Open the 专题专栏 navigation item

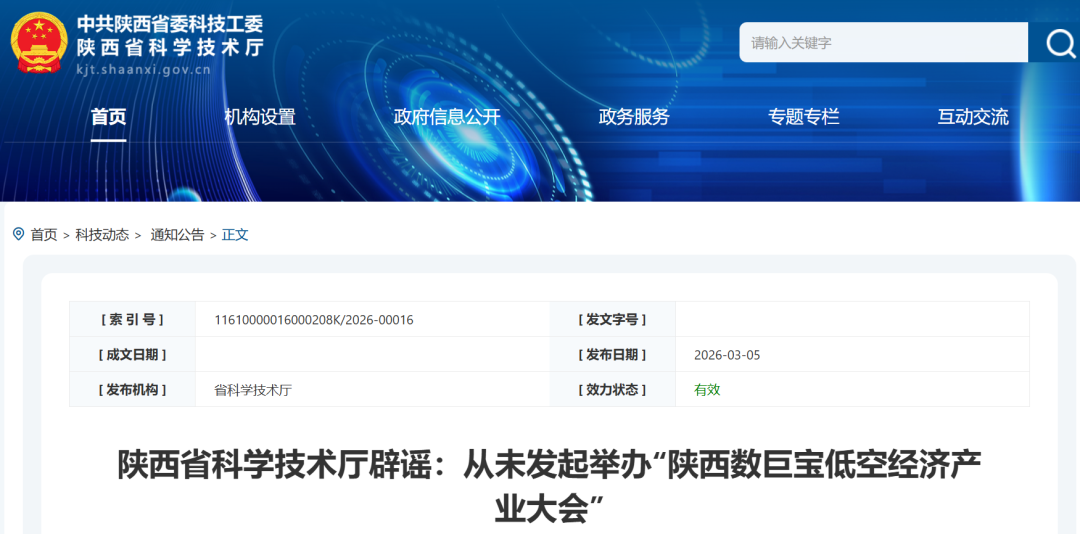tap(803, 117)
